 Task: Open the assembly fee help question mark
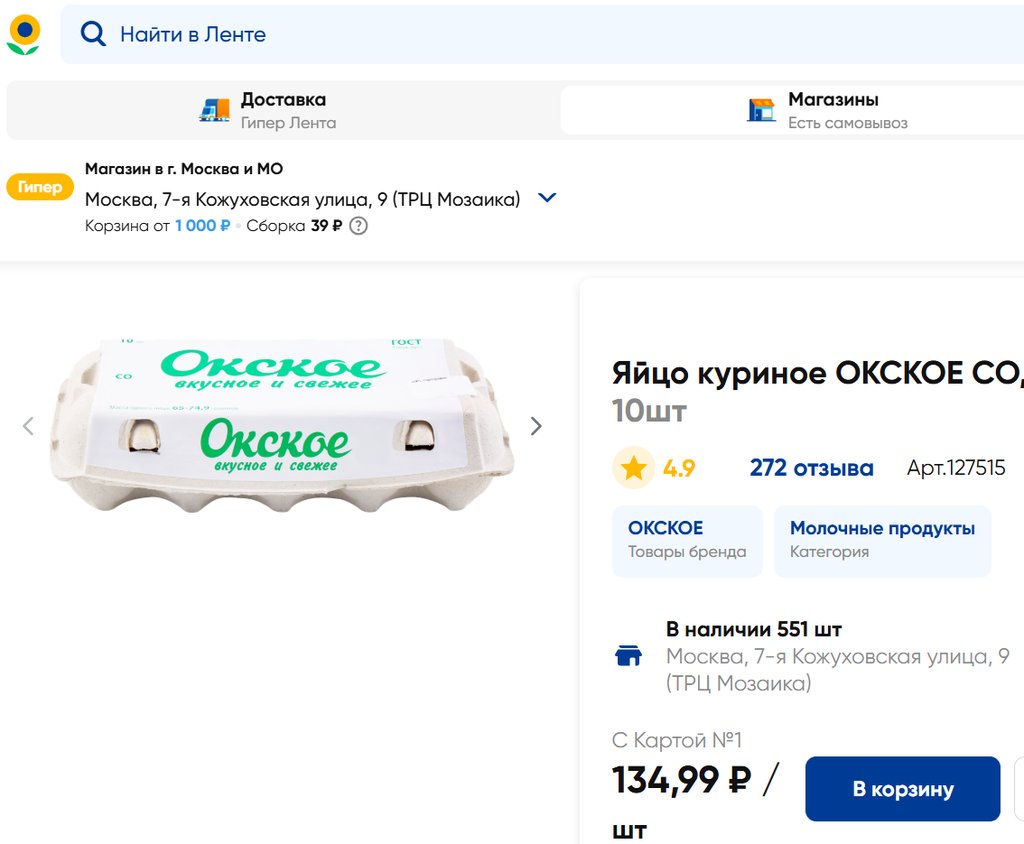click(358, 226)
